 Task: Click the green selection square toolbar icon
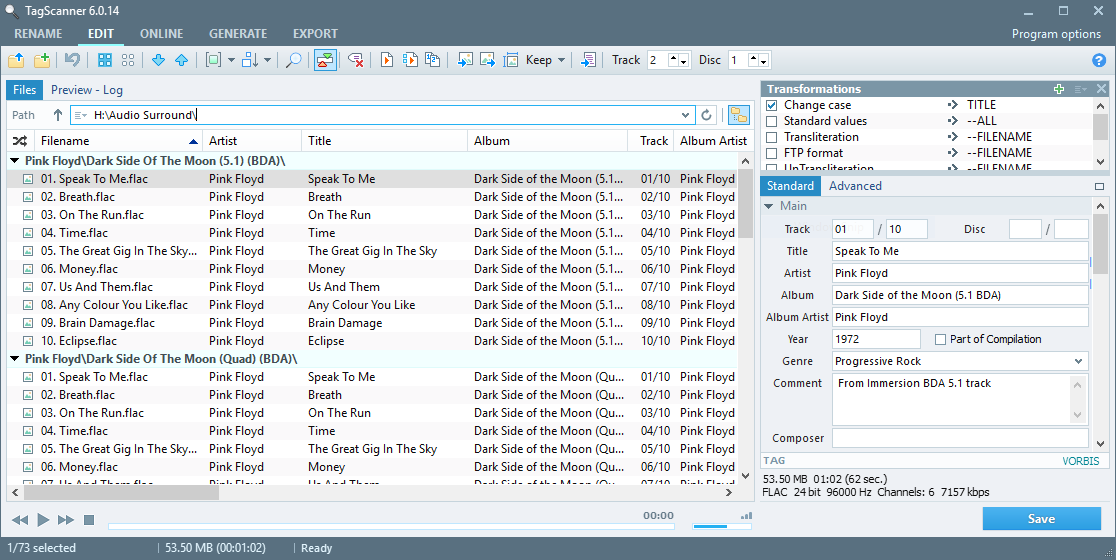point(213,60)
